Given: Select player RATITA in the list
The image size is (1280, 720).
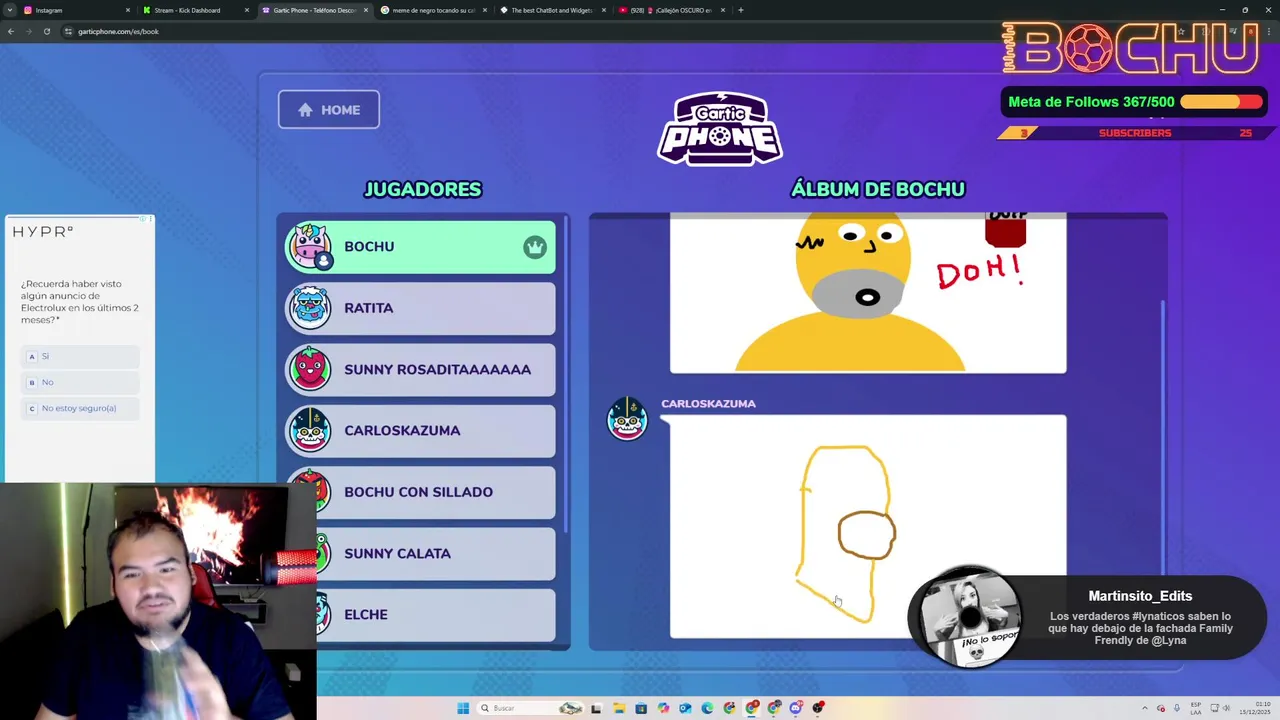Looking at the screenshot, I should tap(420, 308).
